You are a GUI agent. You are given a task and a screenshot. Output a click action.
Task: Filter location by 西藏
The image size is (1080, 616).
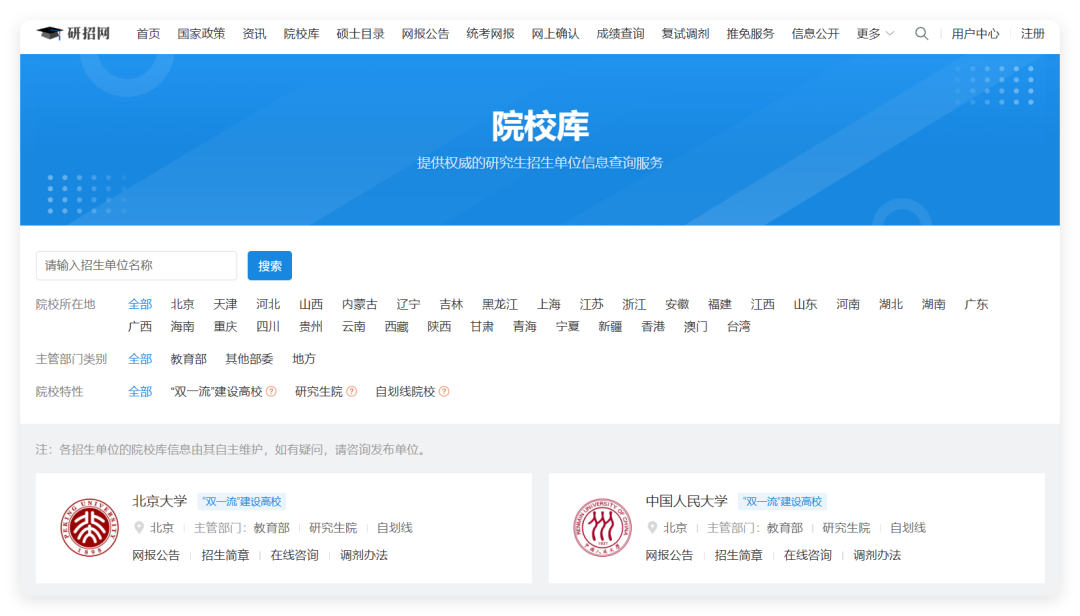coord(396,326)
